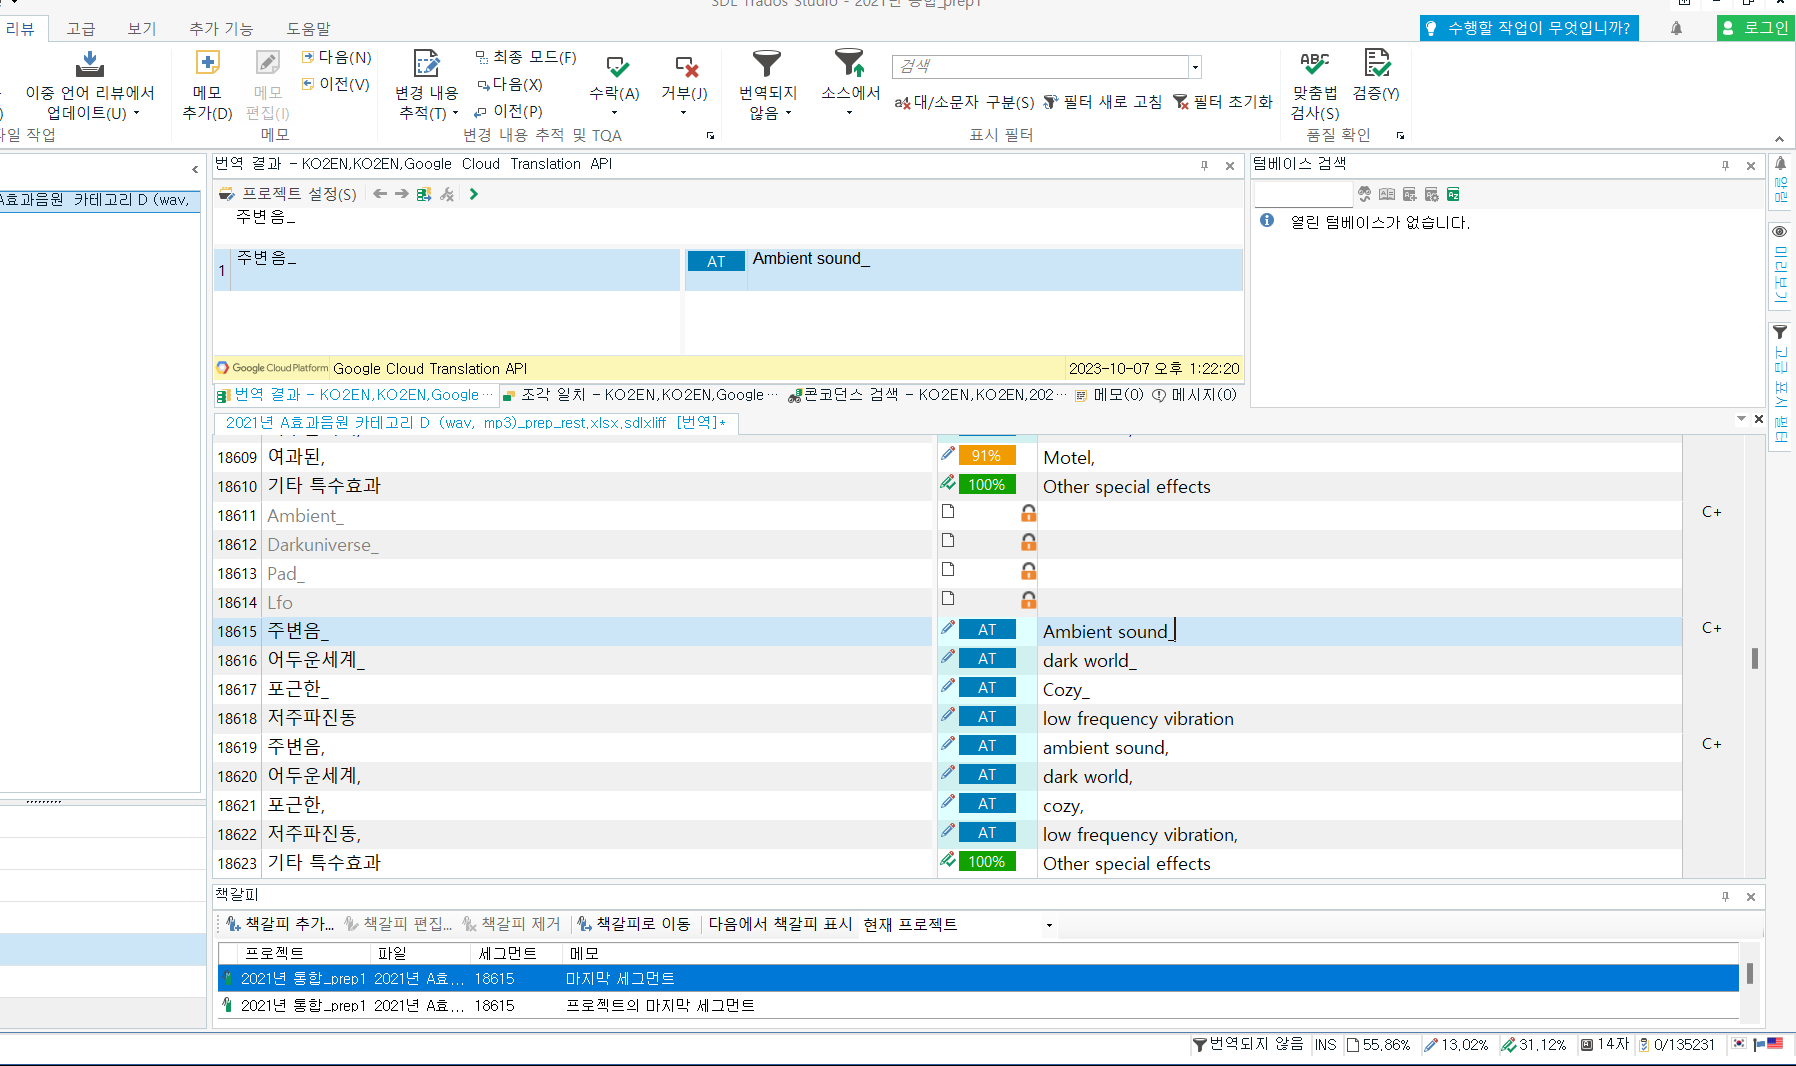
Task: Click the 수행할 작업이 무엇입니까? tell-me box
Action: tap(1529, 28)
